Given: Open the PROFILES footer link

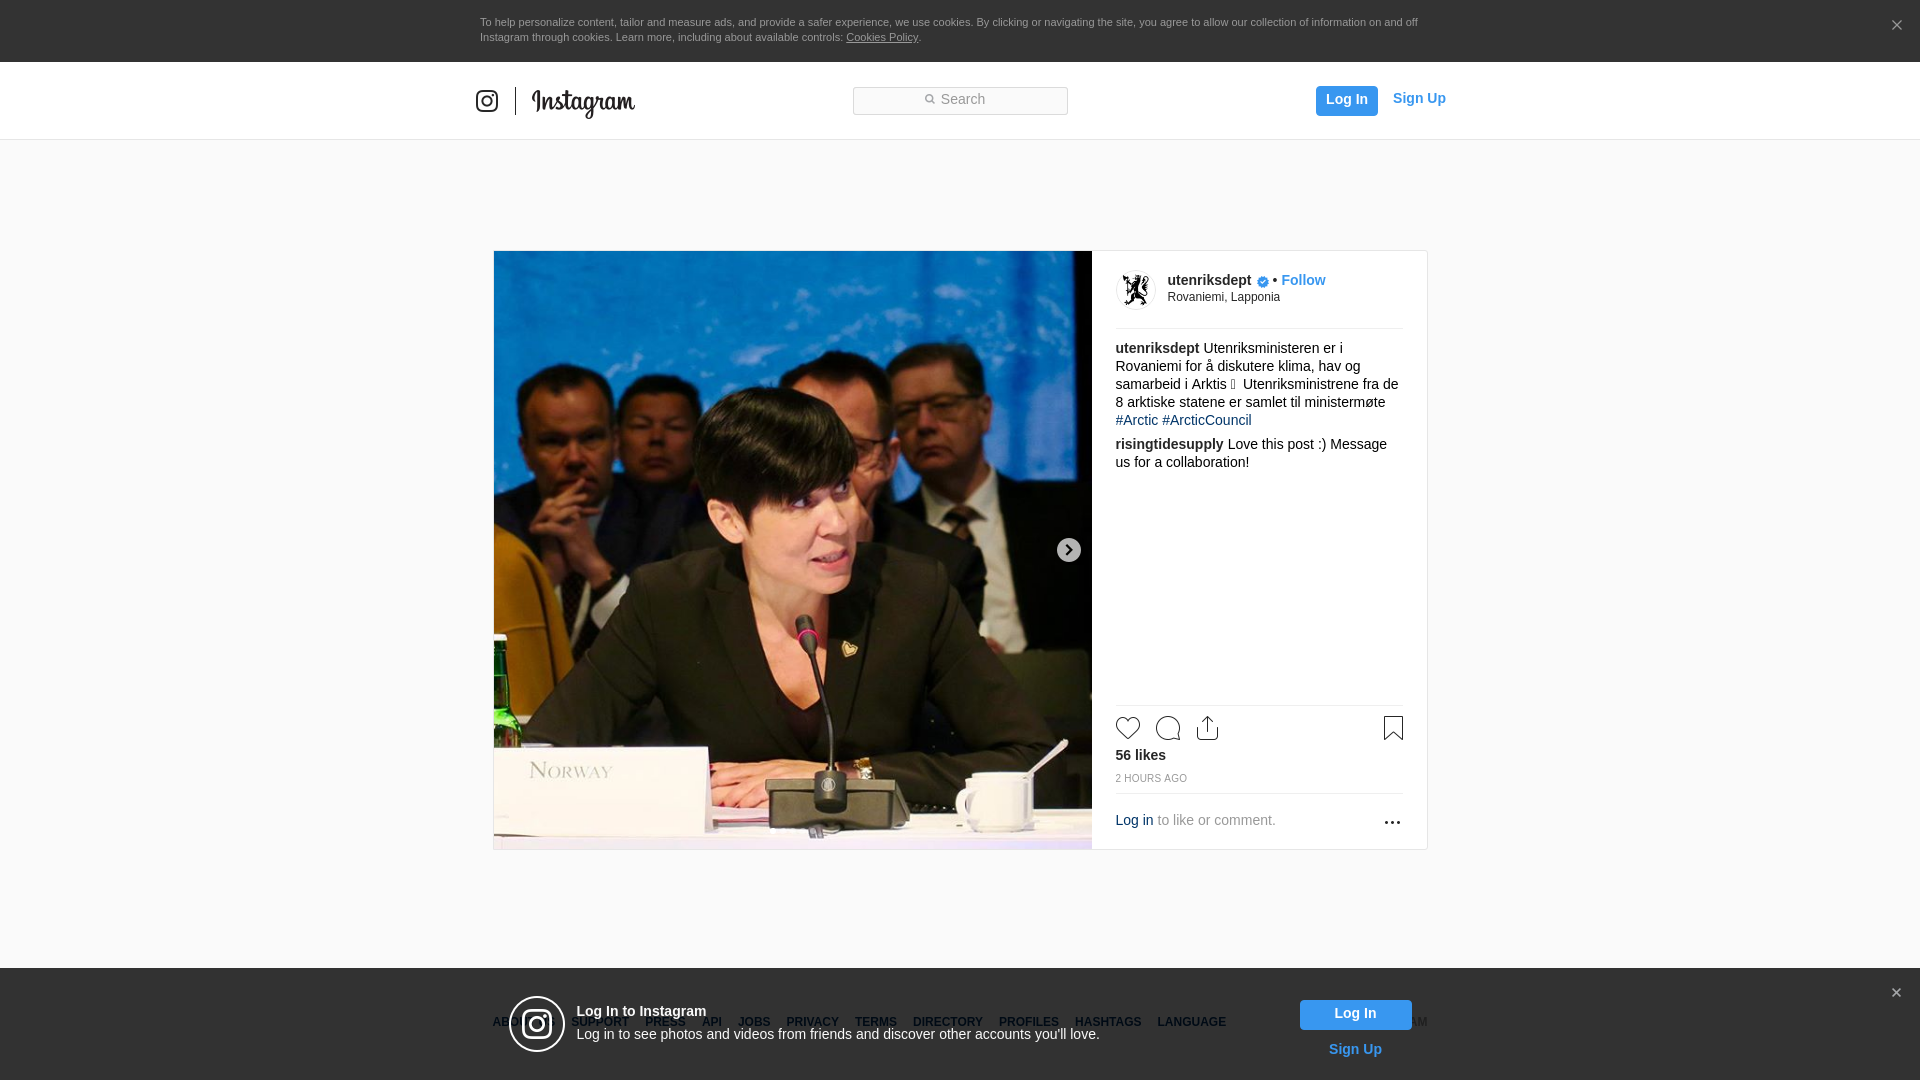Looking at the screenshot, I should [x=1028, y=1022].
